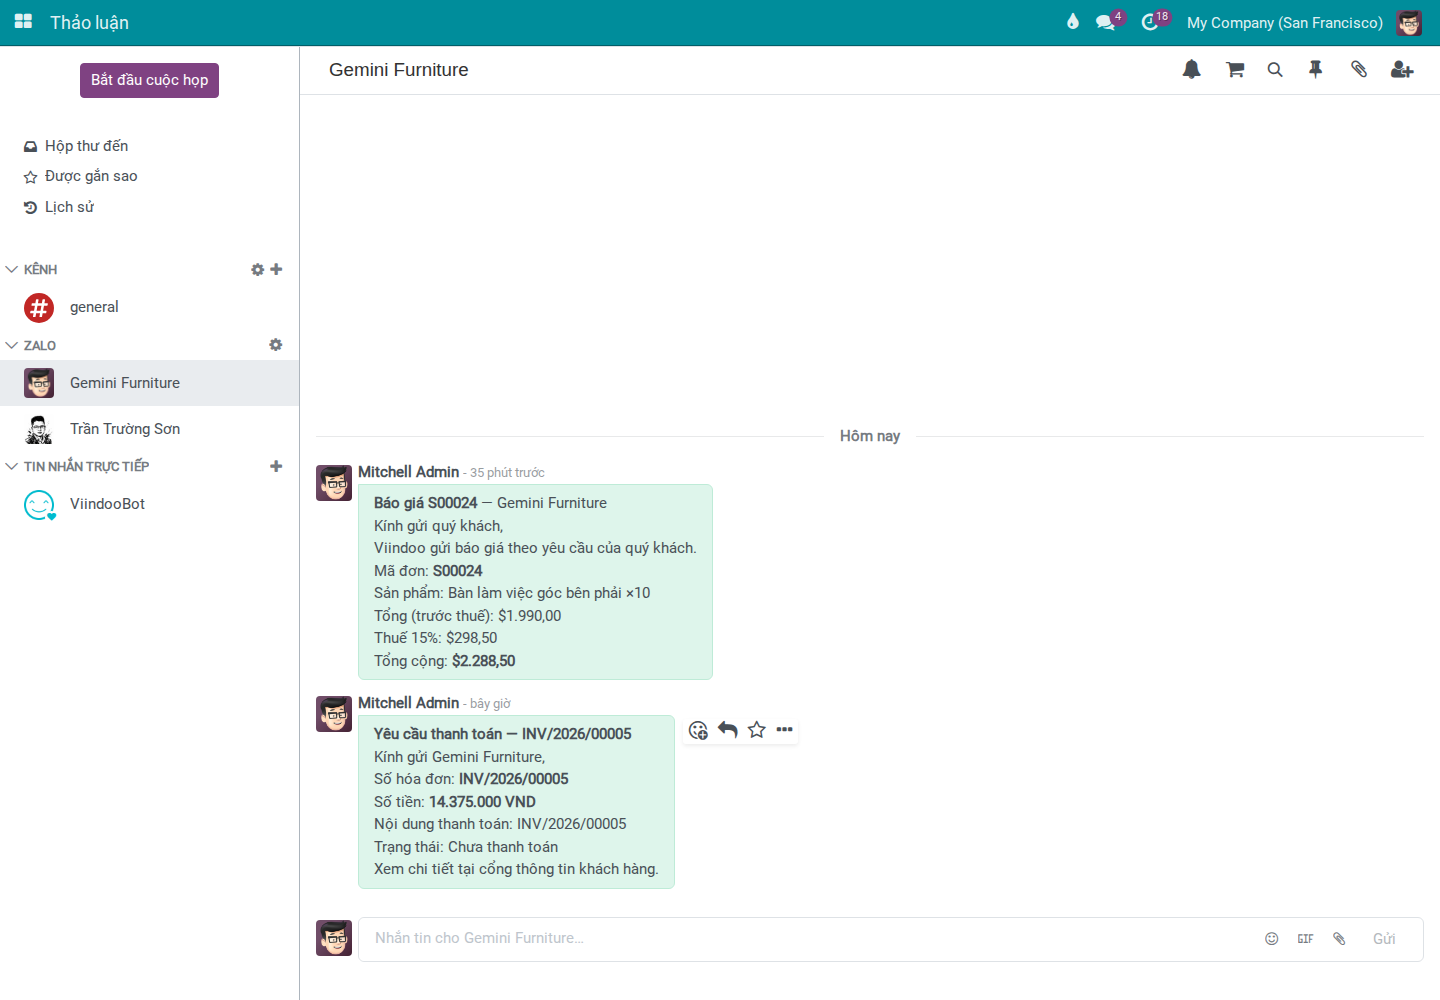Invite people with add user icon
The height and width of the screenshot is (1000, 1440).
1402,69
